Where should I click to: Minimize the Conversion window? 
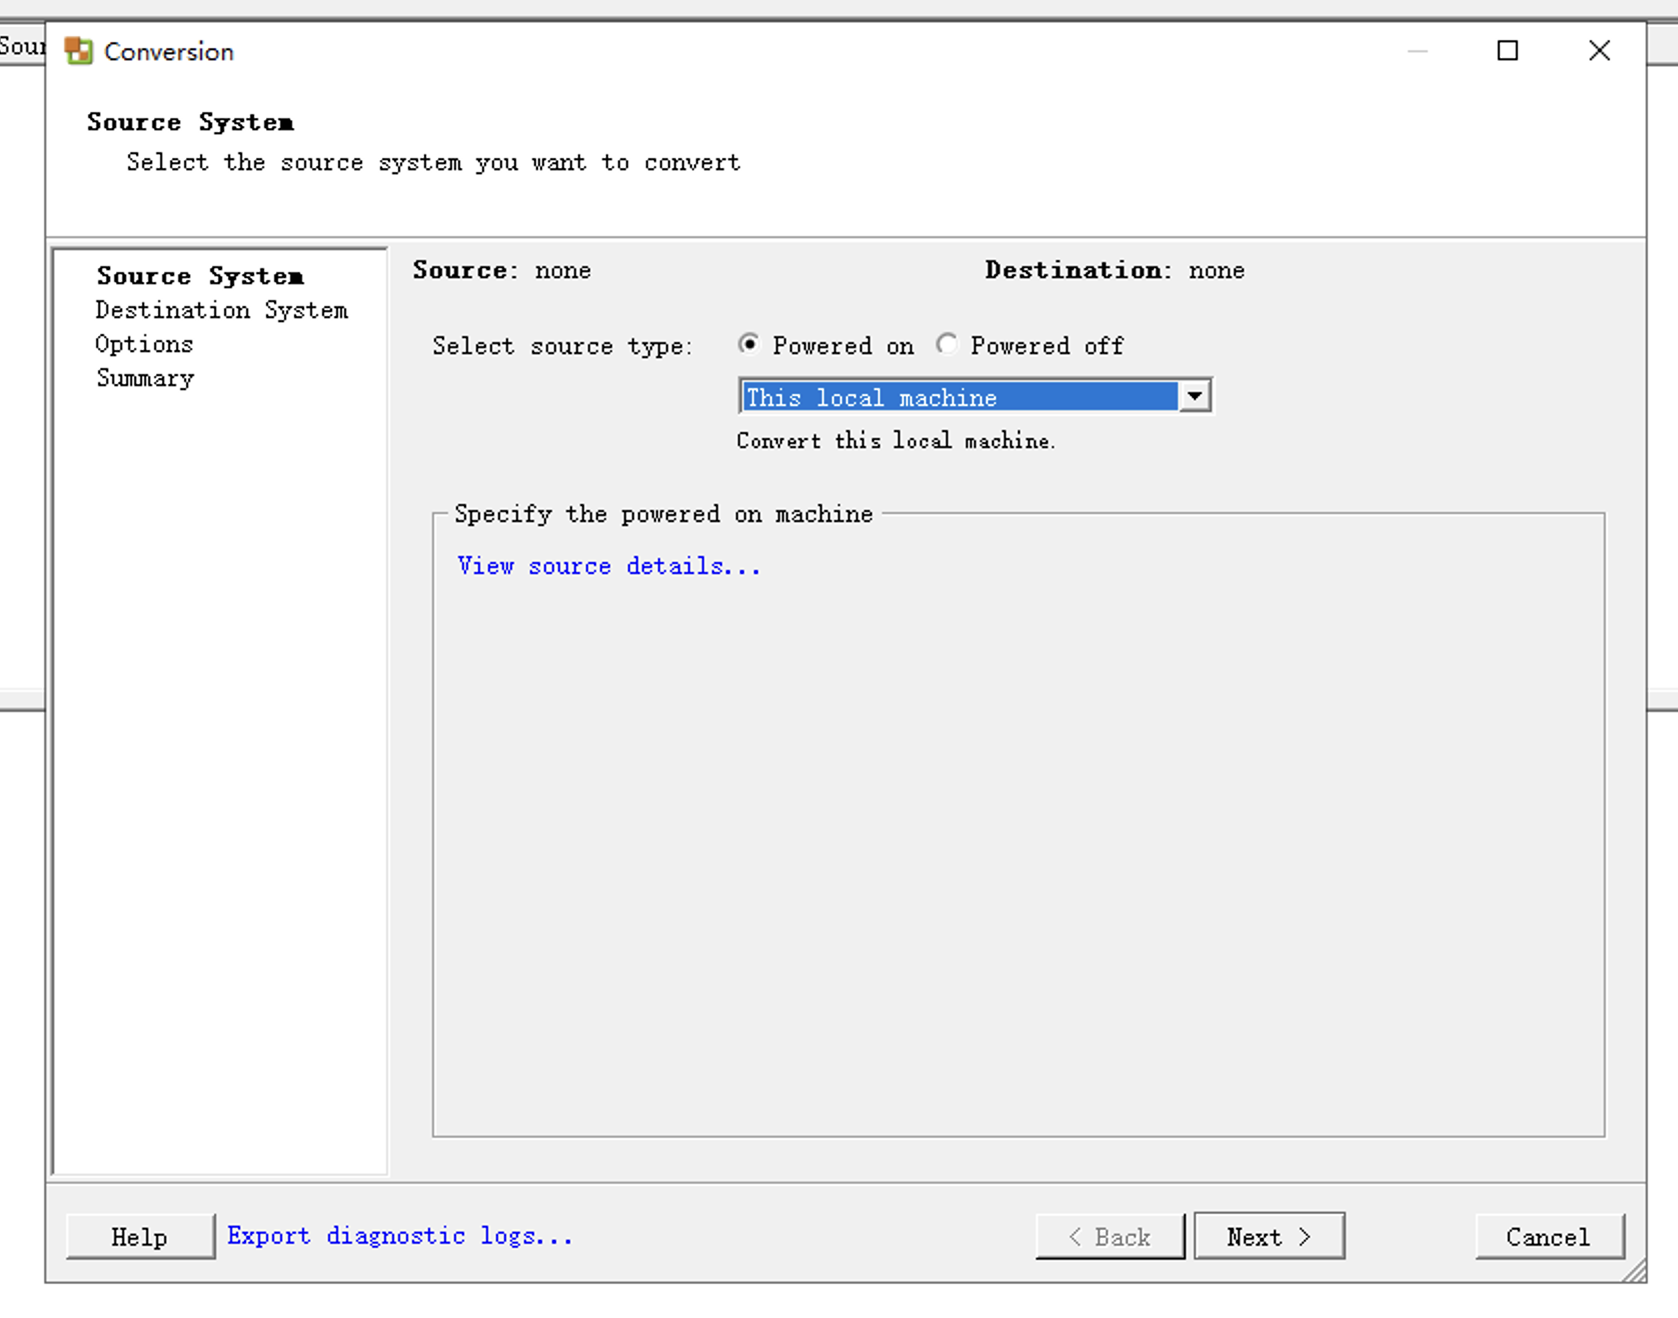coord(1418,50)
